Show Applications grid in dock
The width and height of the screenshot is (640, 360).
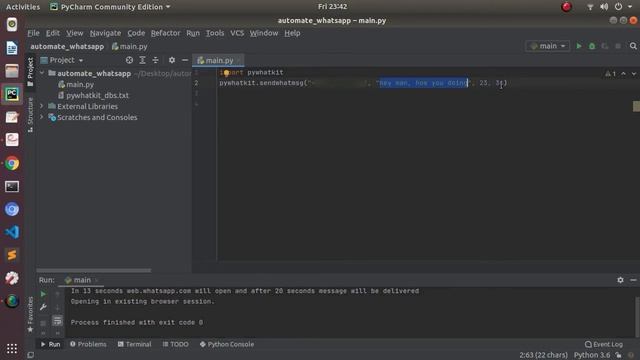pos(12,348)
